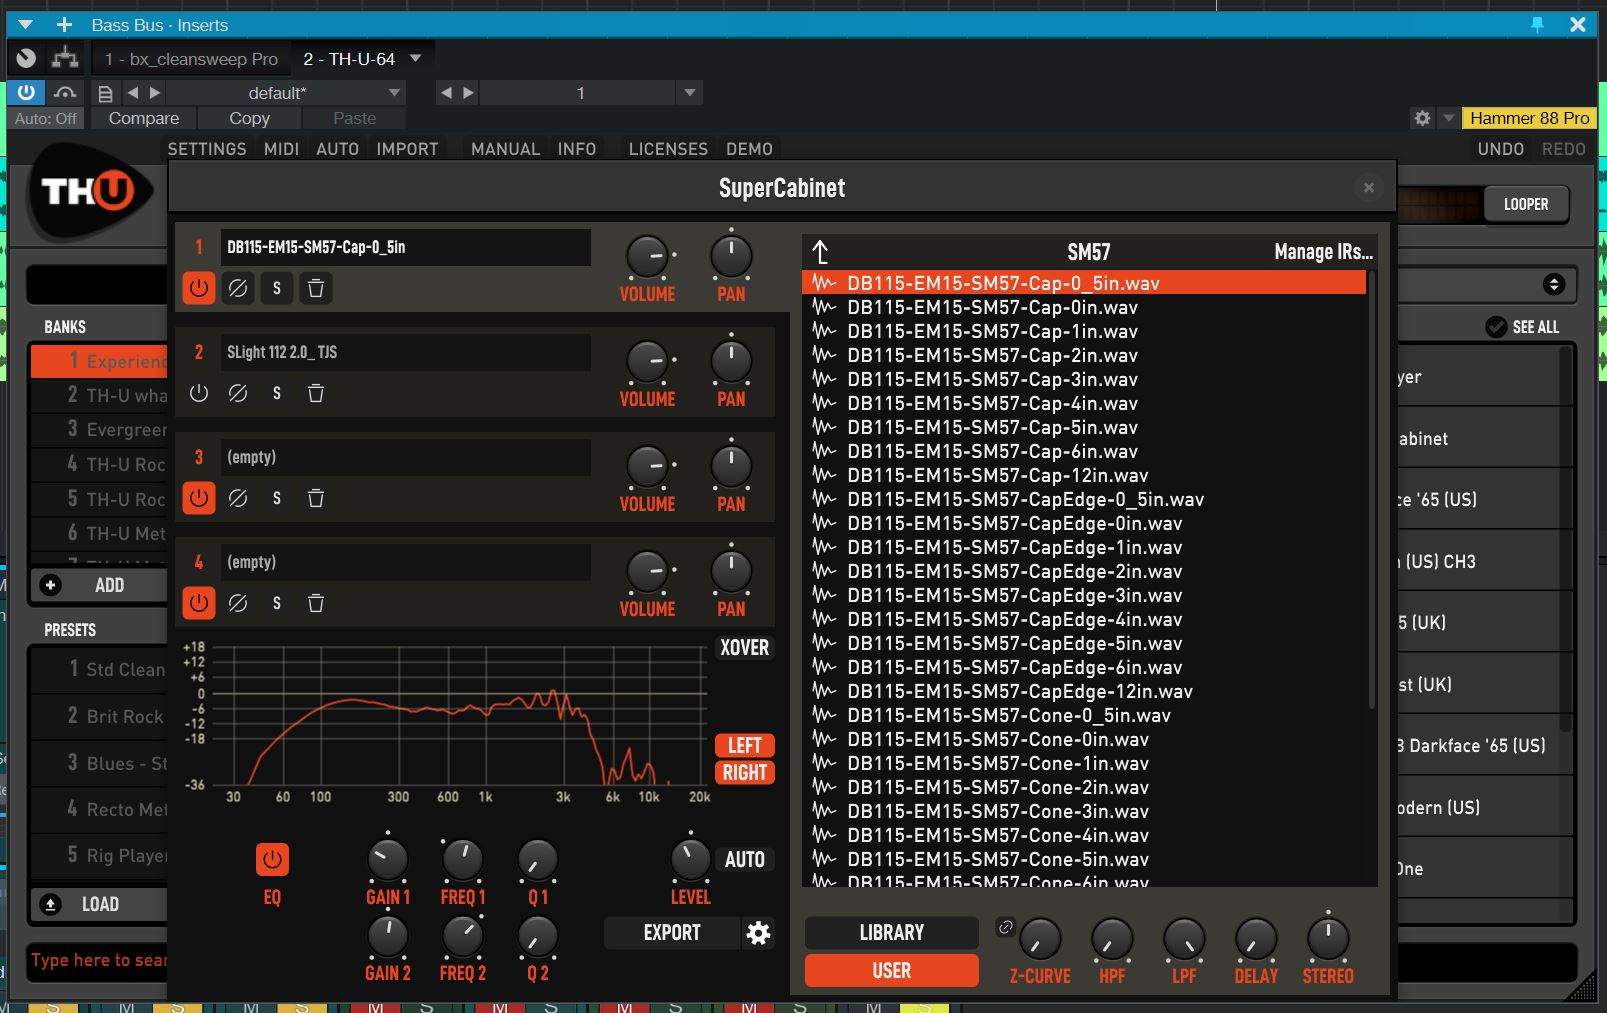
Task: Open the default preset dropdown
Action: tap(394, 93)
